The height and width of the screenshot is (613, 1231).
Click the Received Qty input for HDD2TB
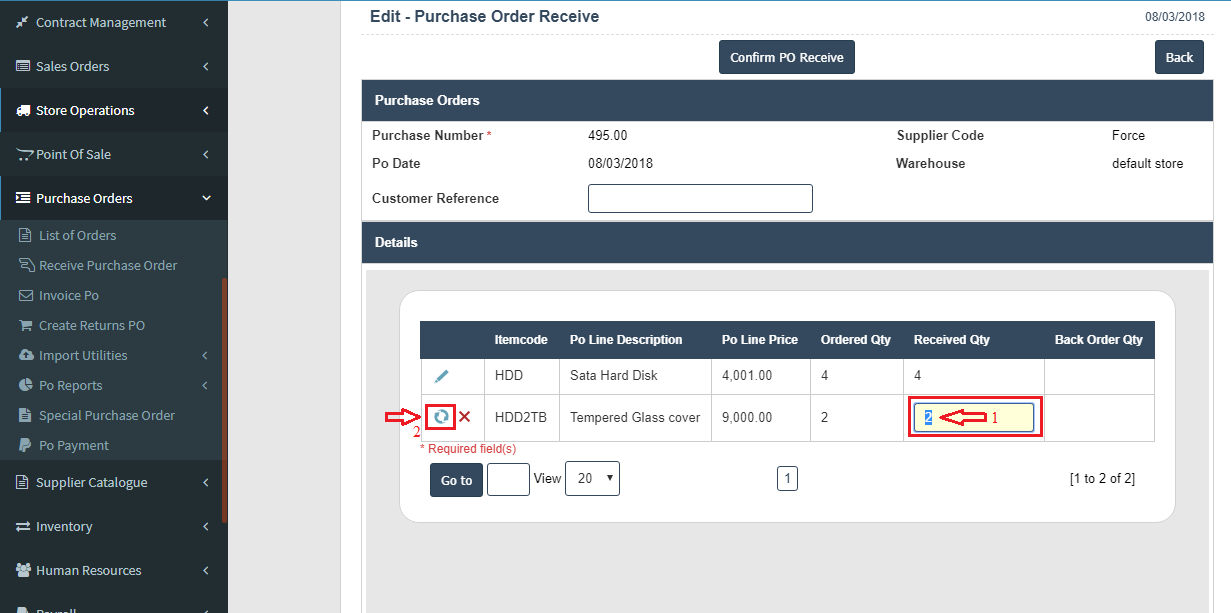coord(973,418)
